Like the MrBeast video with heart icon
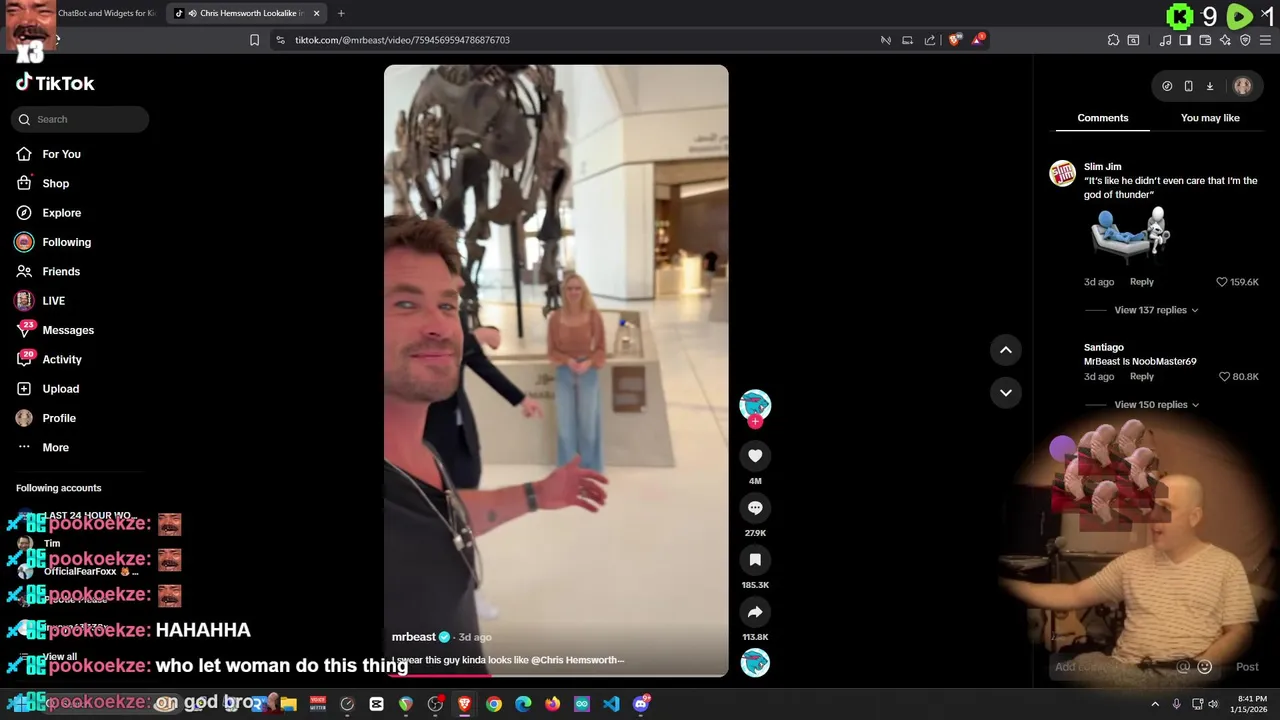This screenshot has height=720, width=1280. pos(755,456)
